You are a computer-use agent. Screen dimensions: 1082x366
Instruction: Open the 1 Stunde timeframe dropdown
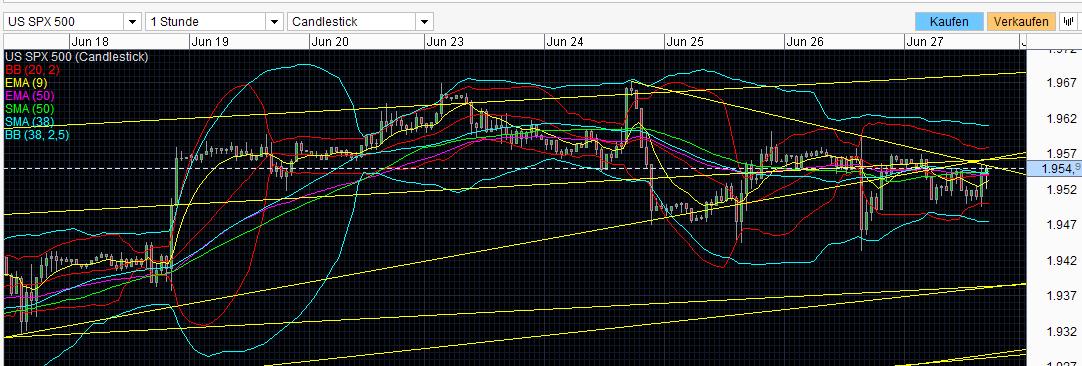point(214,21)
